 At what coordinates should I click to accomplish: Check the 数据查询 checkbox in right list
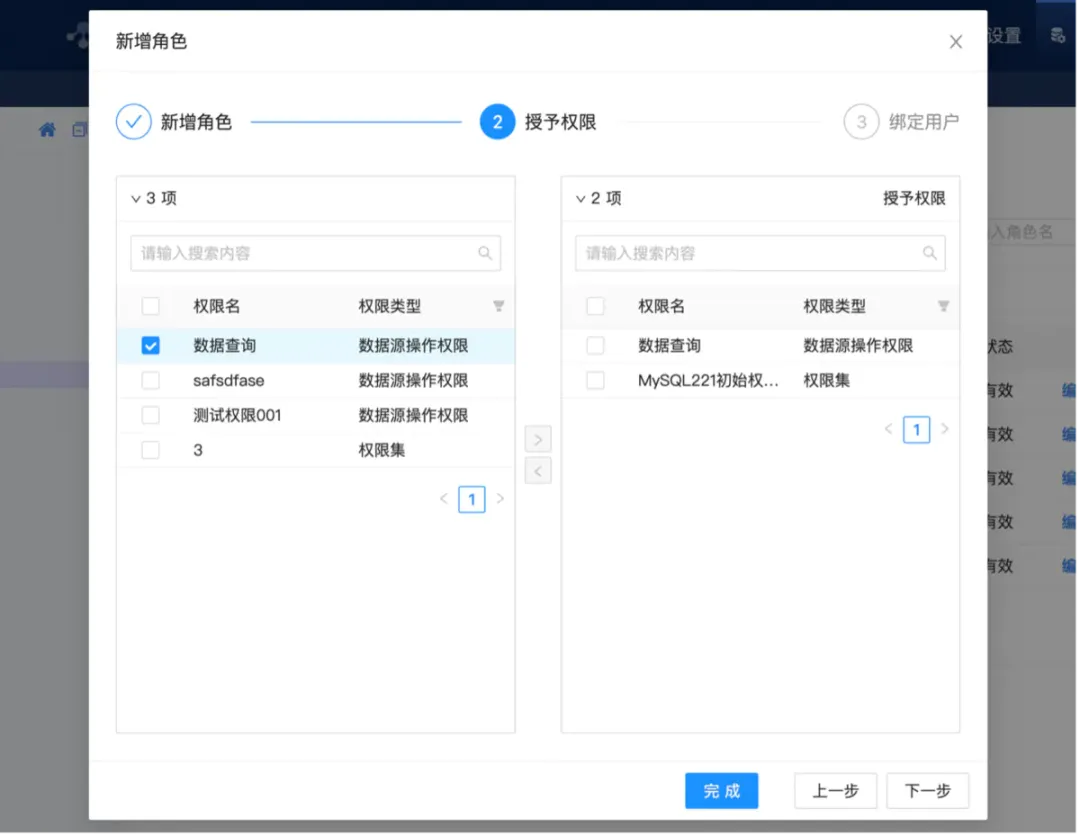pos(595,345)
